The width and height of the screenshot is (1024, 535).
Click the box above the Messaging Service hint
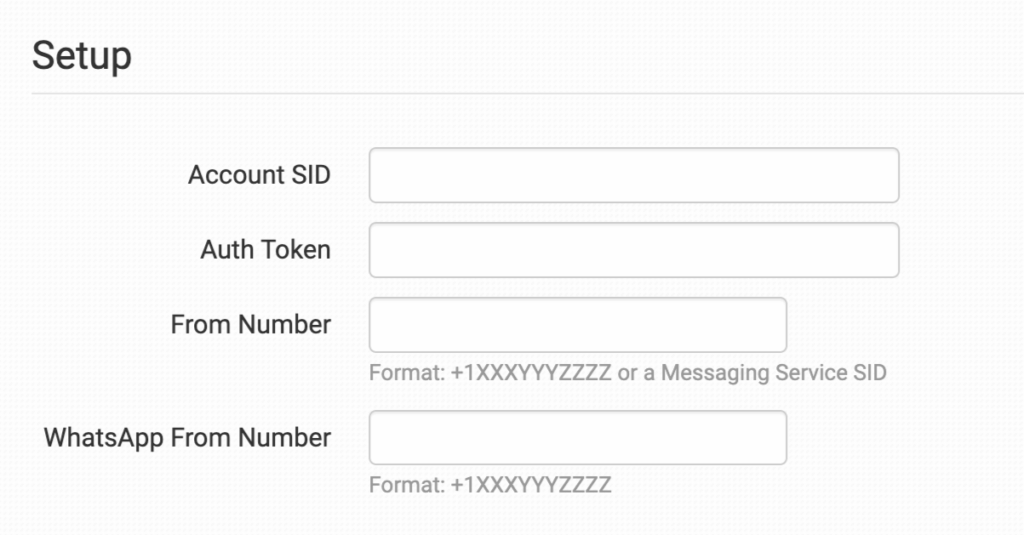click(x=577, y=324)
